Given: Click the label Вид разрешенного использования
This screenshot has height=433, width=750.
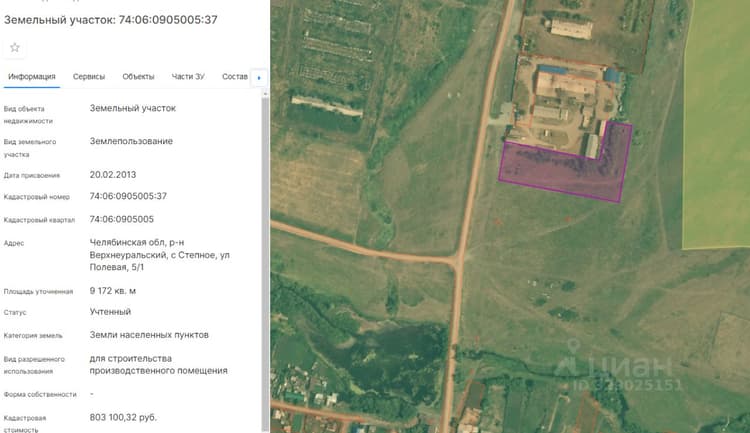Looking at the screenshot, I should 34,365.
